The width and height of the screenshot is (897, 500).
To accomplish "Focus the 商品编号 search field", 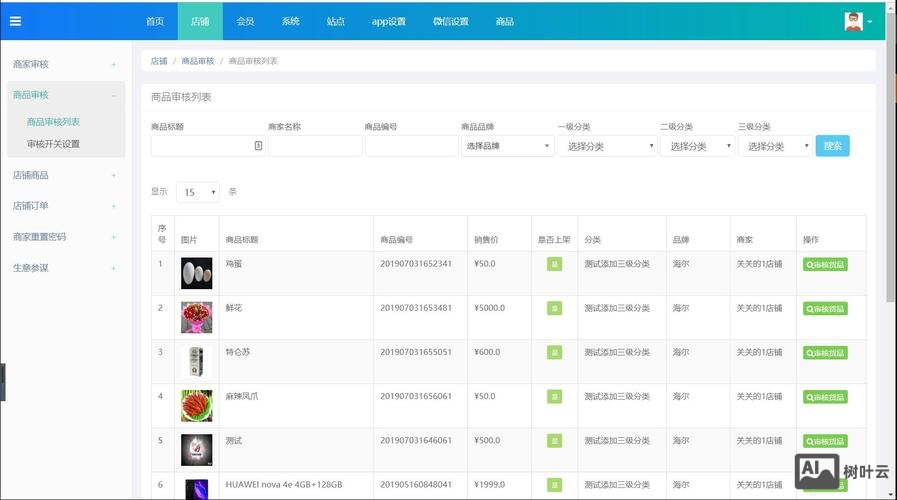I will point(411,146).
